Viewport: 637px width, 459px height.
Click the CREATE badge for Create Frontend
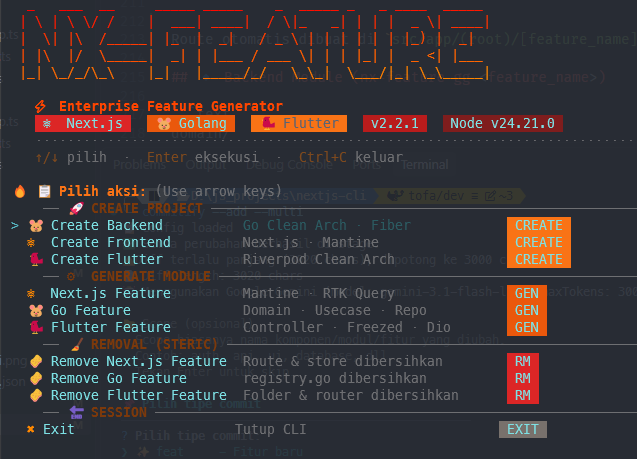pos(539,242)
